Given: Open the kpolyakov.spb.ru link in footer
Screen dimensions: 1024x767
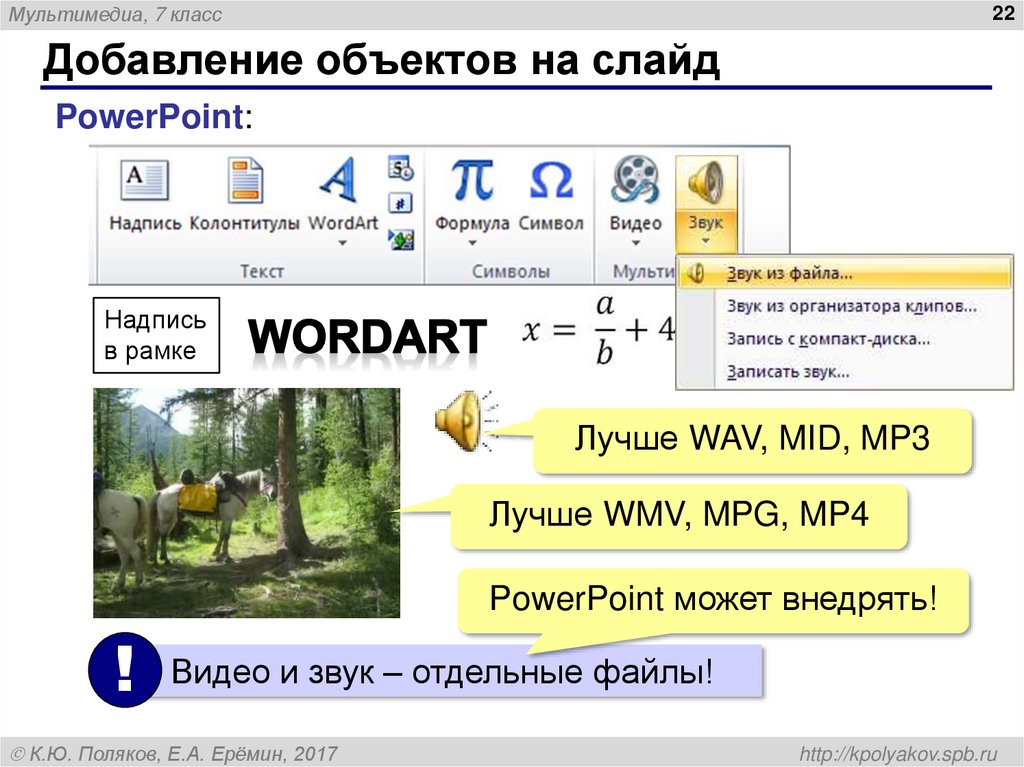Looking at the screenshot, I should pos(899,753).
